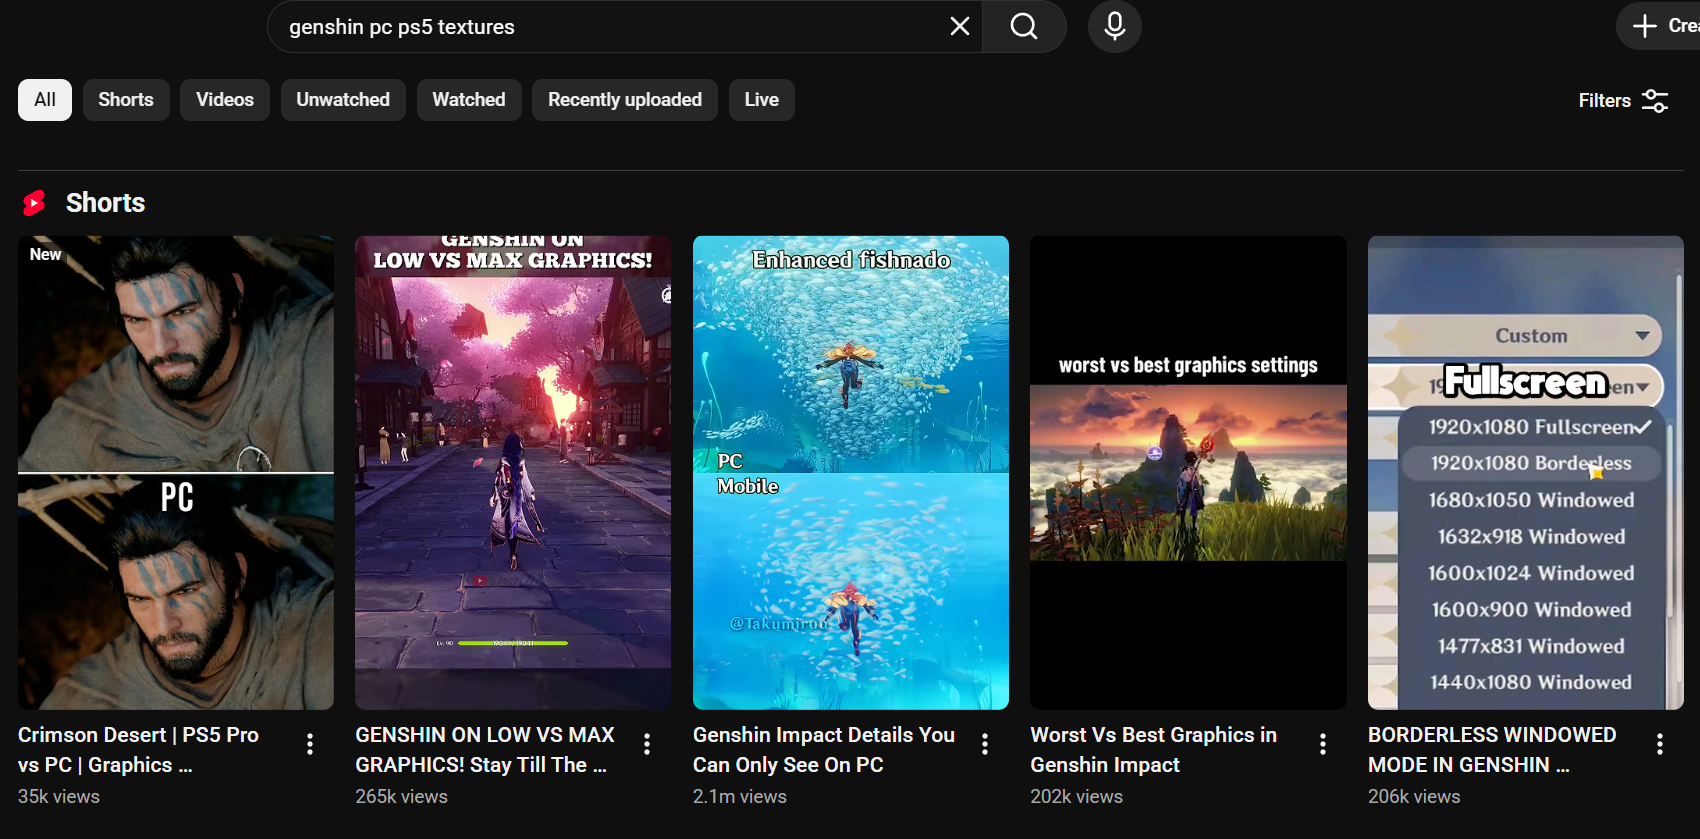The image size is (1700, 839).
Task: Click the 206k views count text
Action: click(x=1414, y=797)
